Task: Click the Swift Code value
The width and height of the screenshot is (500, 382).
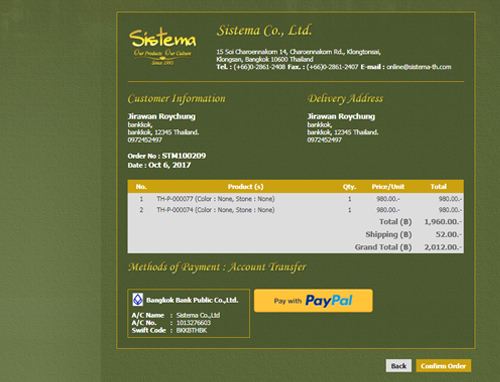Action: (x=192, y=330)
